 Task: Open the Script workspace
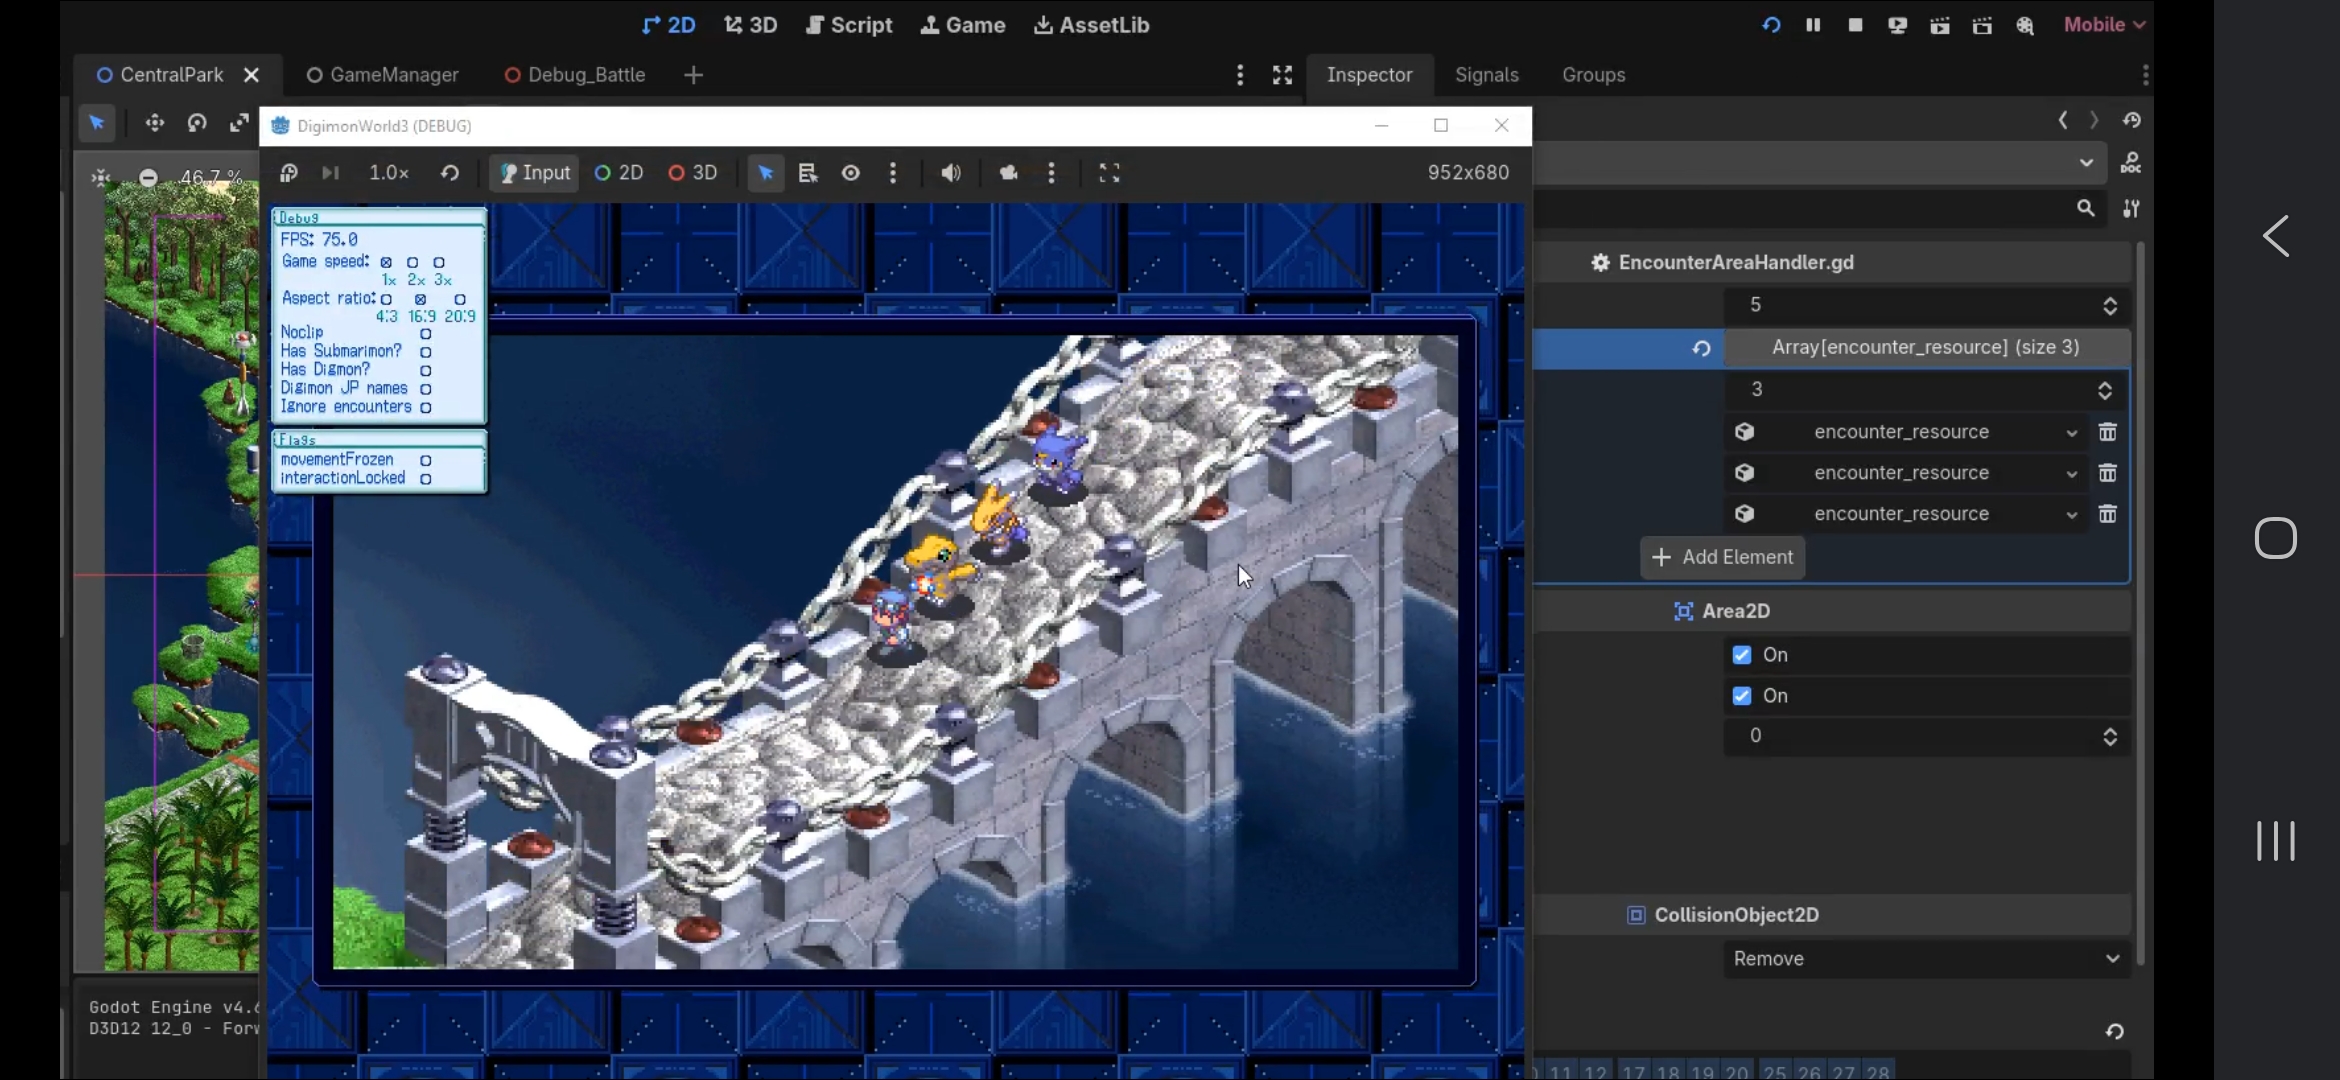point(849,25)
